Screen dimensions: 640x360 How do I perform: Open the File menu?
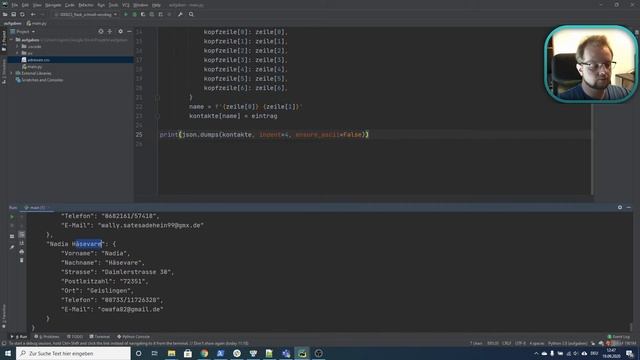(15, 5)
